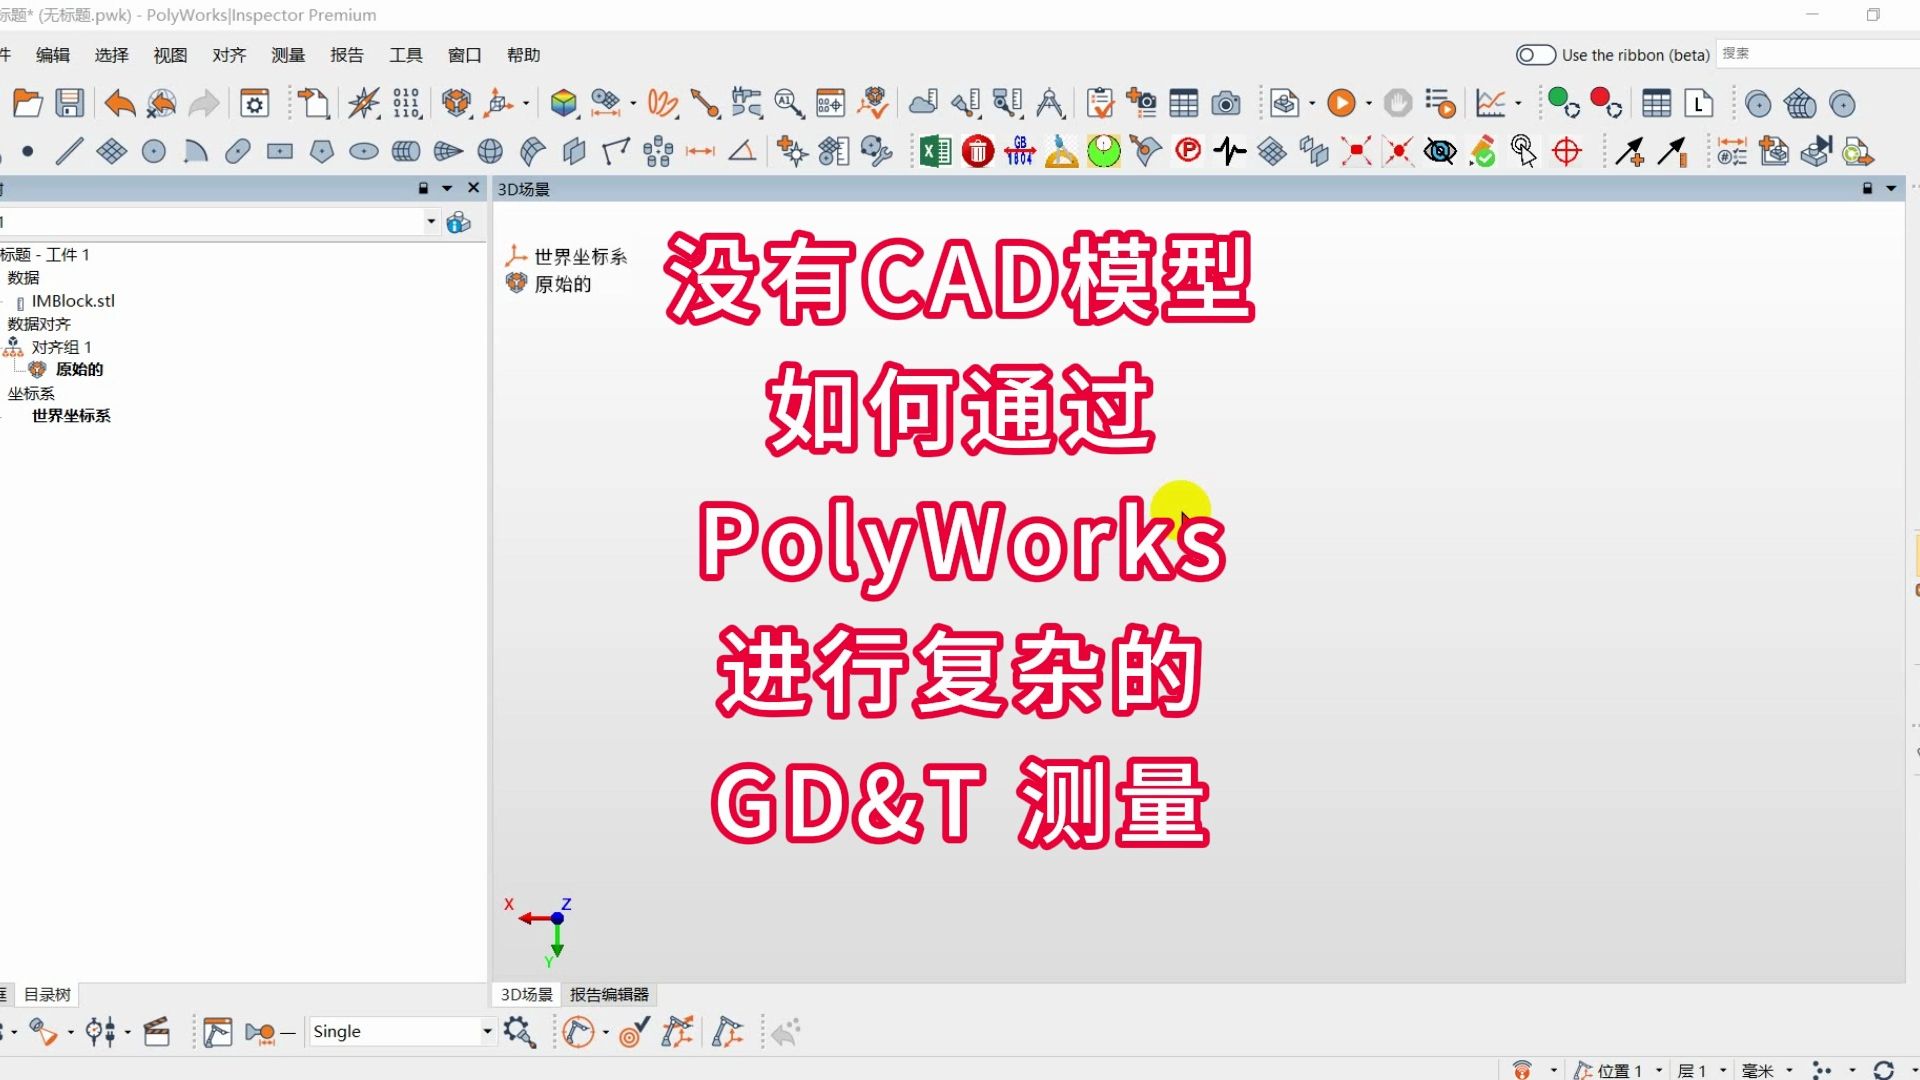Select 原始的 alignment in the tree
This screenshot has height=1080, width=1920.
tap(79, 369)
